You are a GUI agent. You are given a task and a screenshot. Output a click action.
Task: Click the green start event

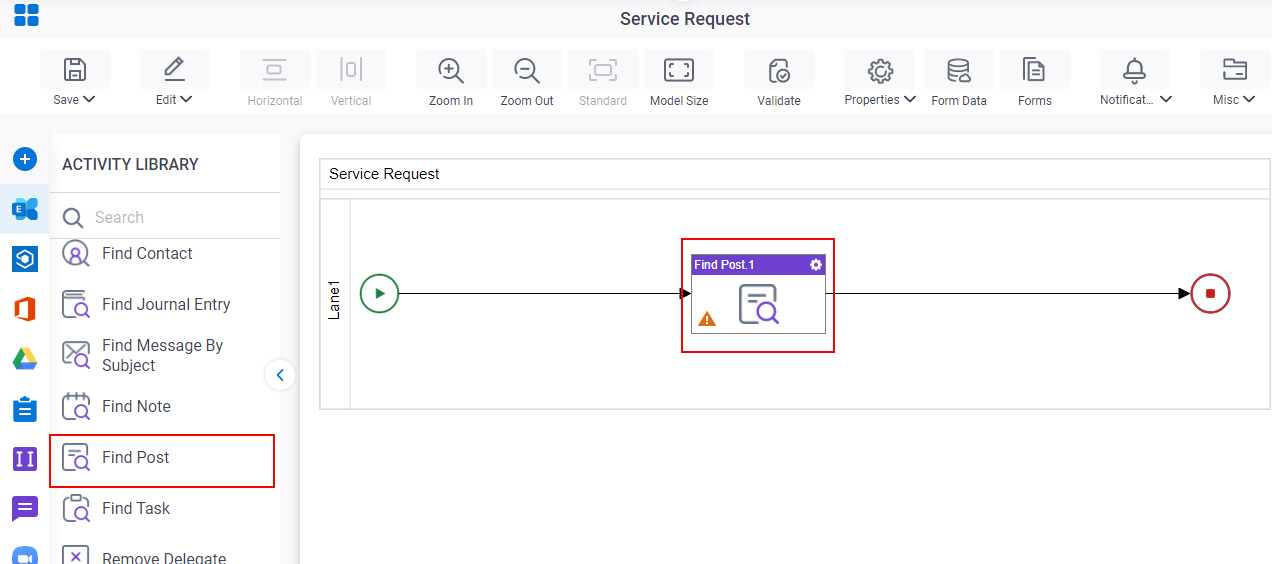[x=379, y=293]
